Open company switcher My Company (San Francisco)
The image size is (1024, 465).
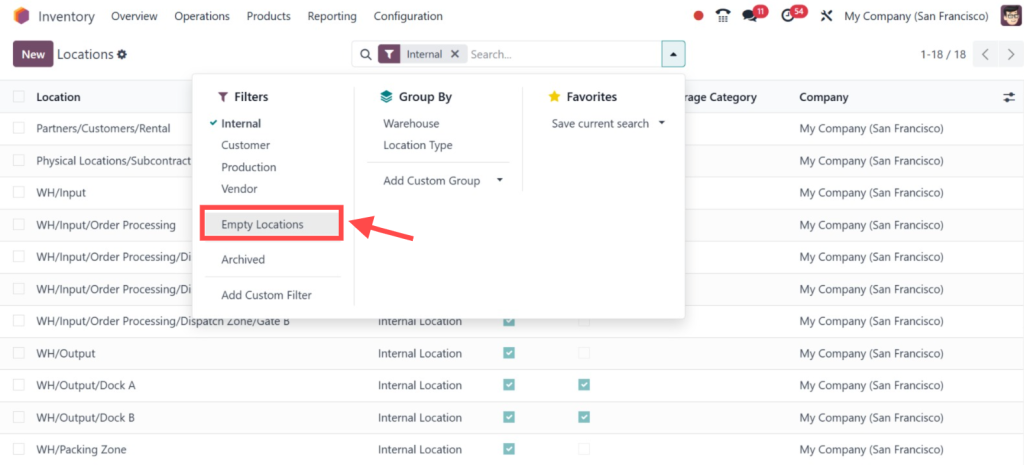916,16
